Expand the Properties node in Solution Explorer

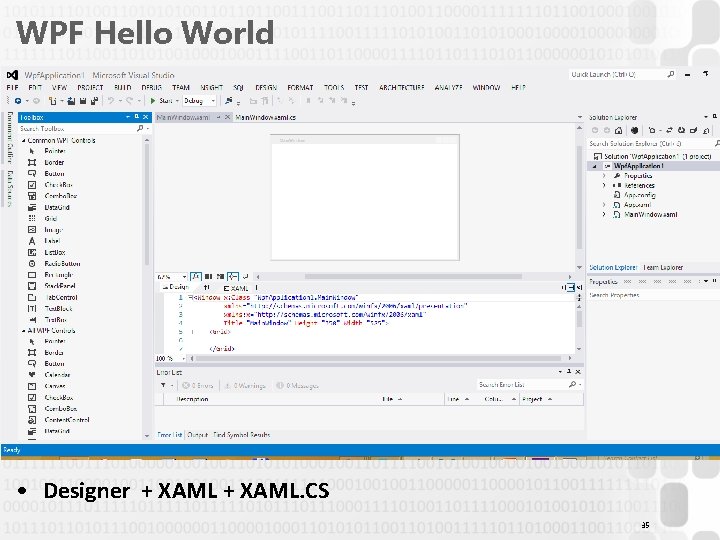click(x=604, y=176)
